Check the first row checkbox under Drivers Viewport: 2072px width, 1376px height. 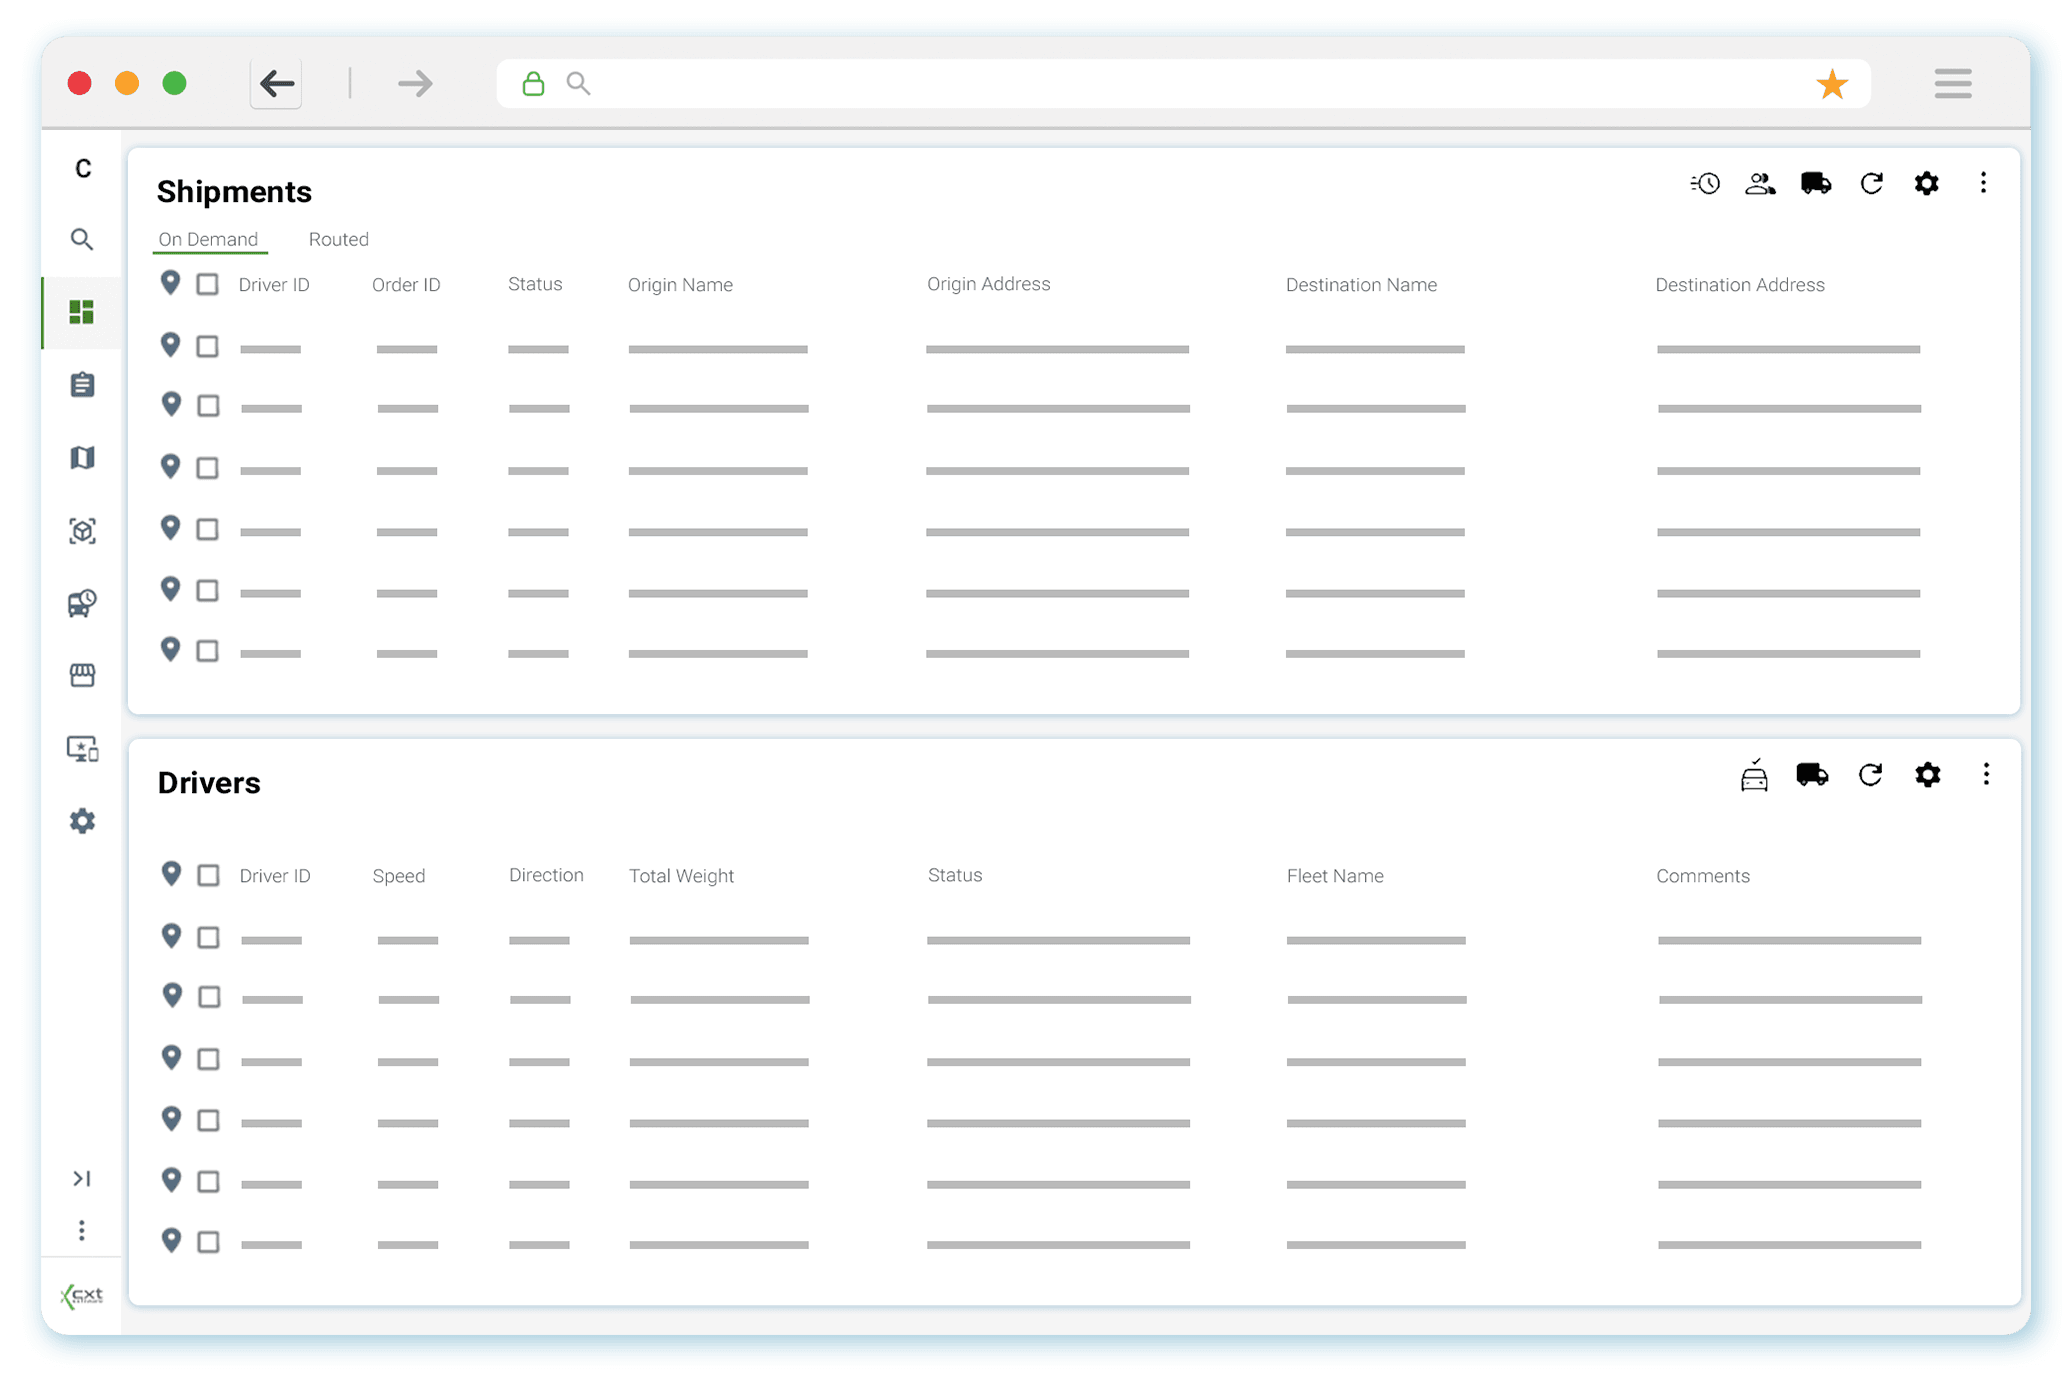(x=208, y=937)
